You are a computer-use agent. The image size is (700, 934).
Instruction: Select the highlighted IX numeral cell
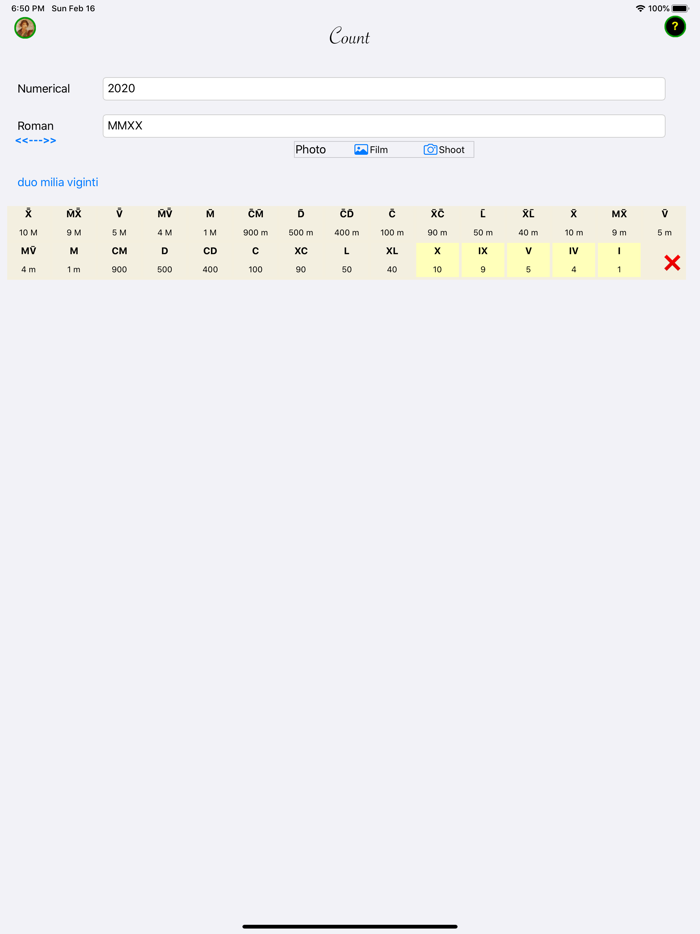pos(483,260)
